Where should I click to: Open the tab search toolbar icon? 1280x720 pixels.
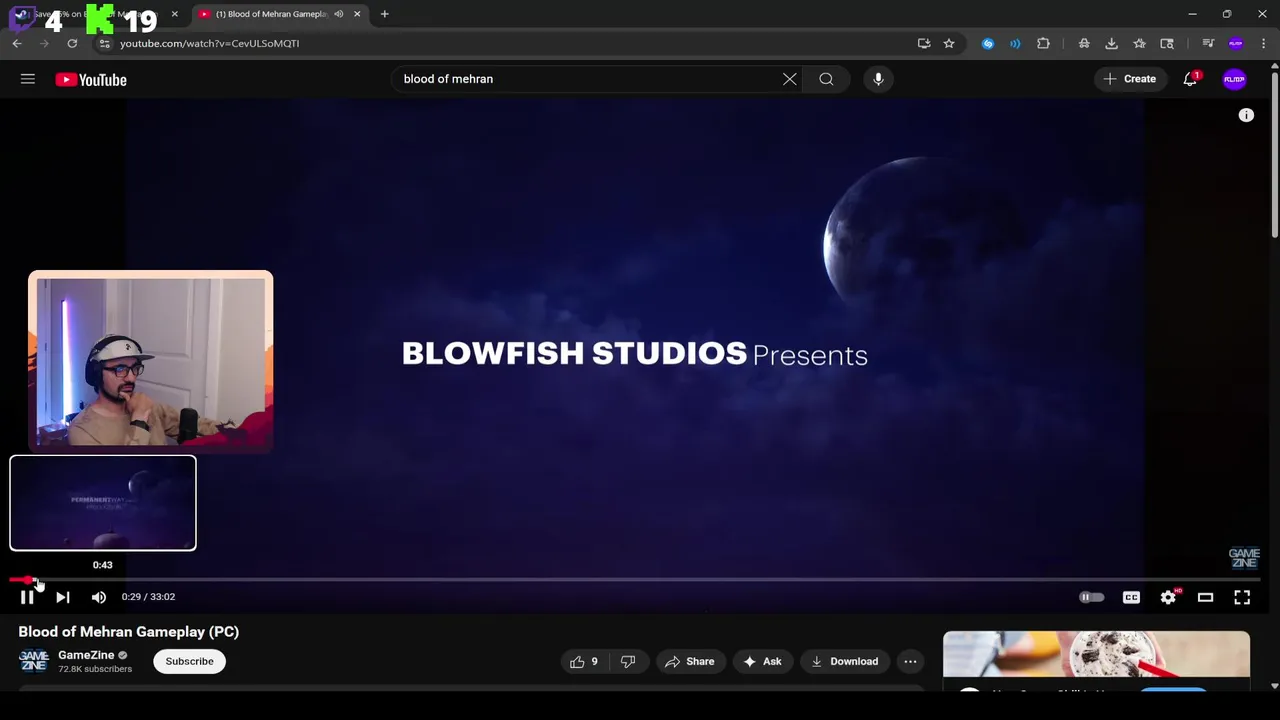point(1167,43)
